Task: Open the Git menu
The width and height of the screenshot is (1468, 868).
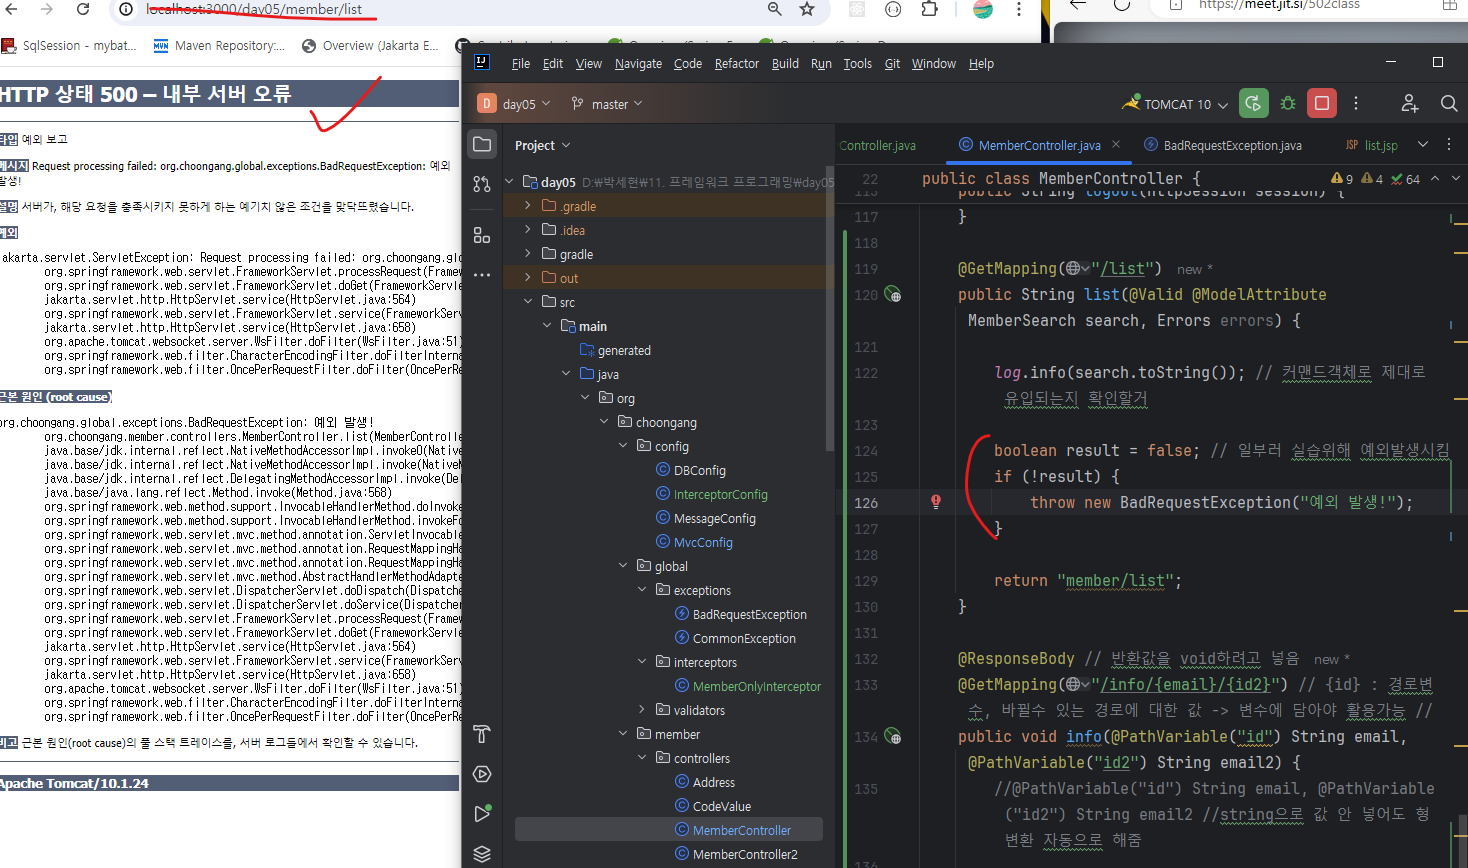Action: coord(892,63)
